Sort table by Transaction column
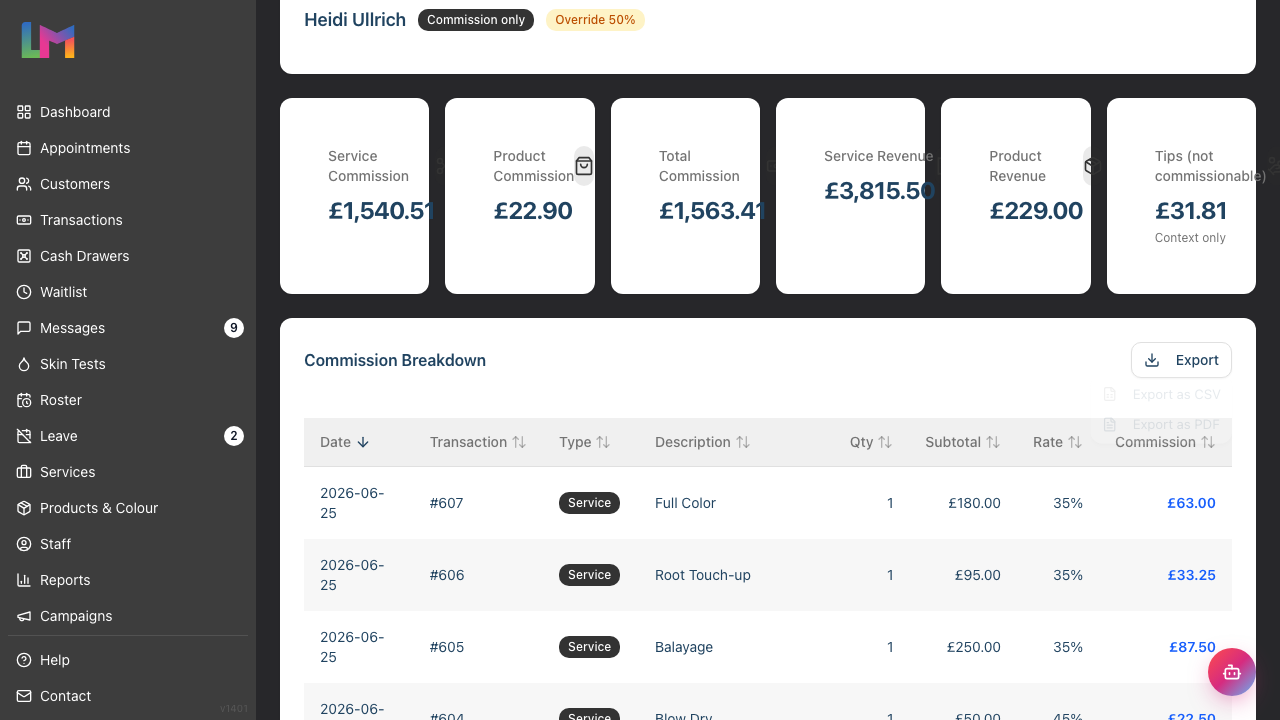 click(477, 442)
